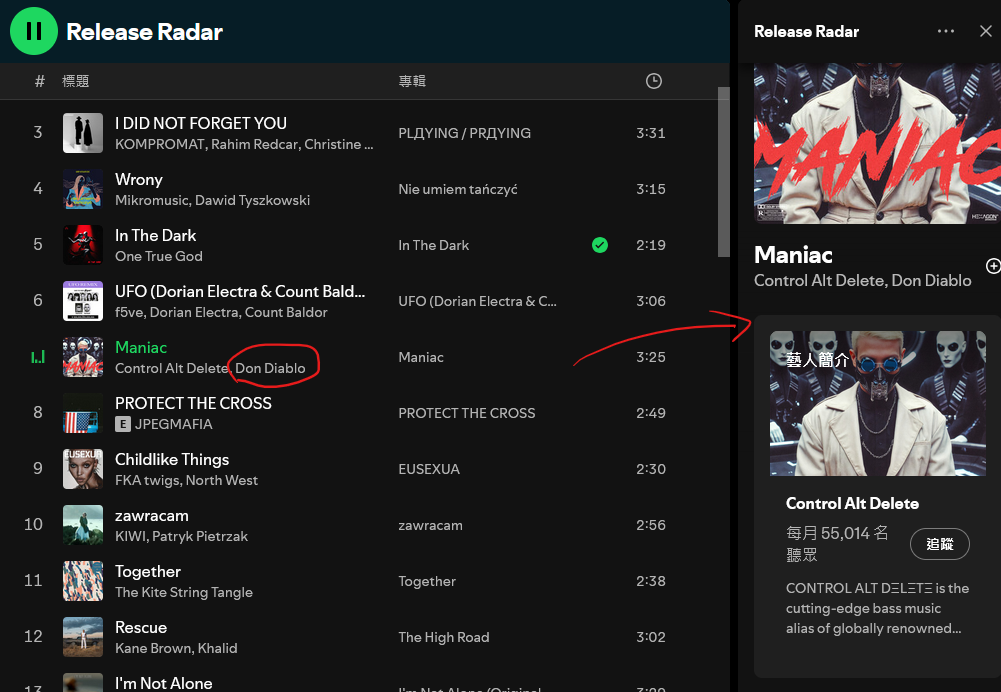
Task: Open artist Dorian Electra on UFO row
Action: point(193,313)
